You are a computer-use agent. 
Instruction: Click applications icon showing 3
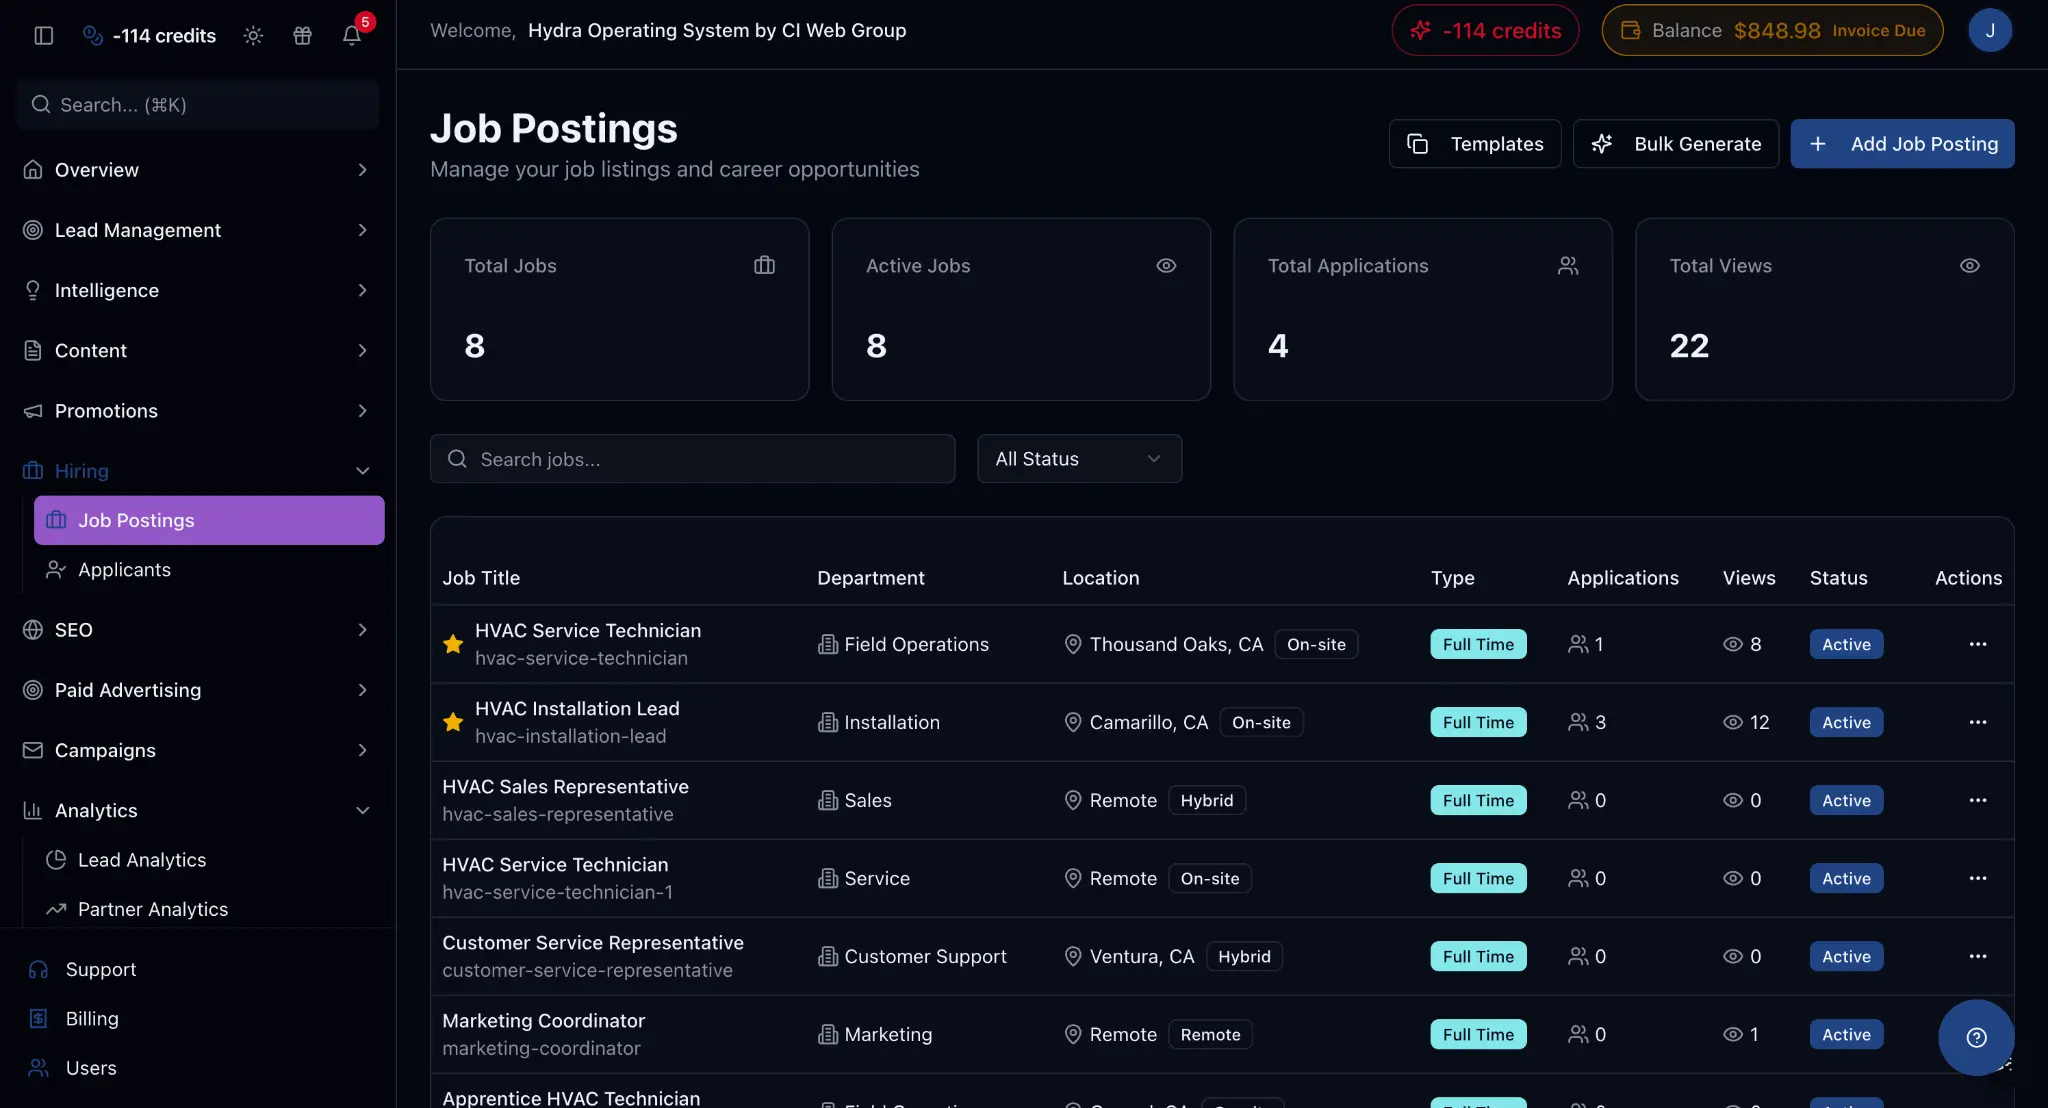1578,722
